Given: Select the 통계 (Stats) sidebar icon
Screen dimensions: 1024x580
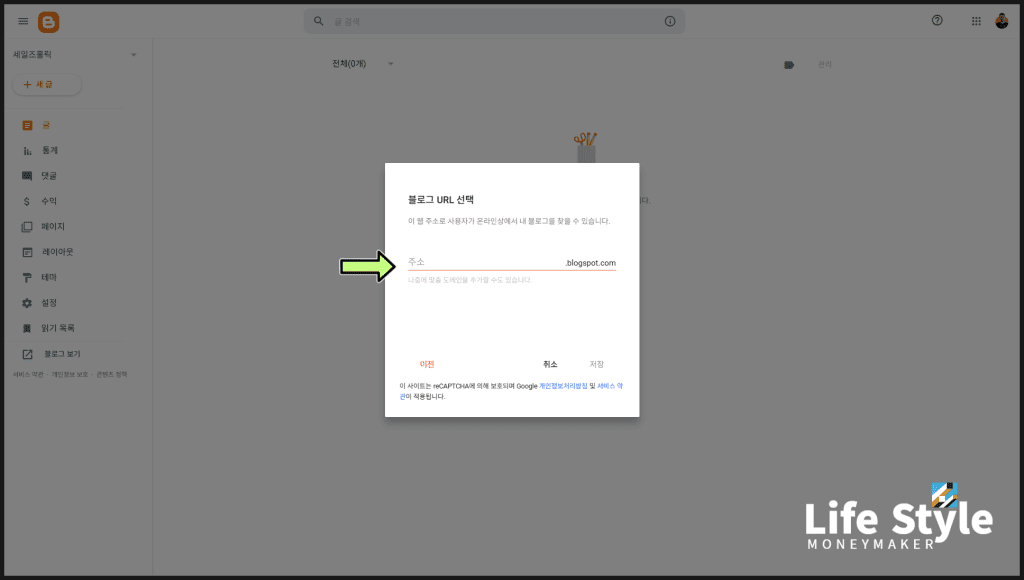Looking at the screenshot, I should pyautogui.click(x=25, y=150).
